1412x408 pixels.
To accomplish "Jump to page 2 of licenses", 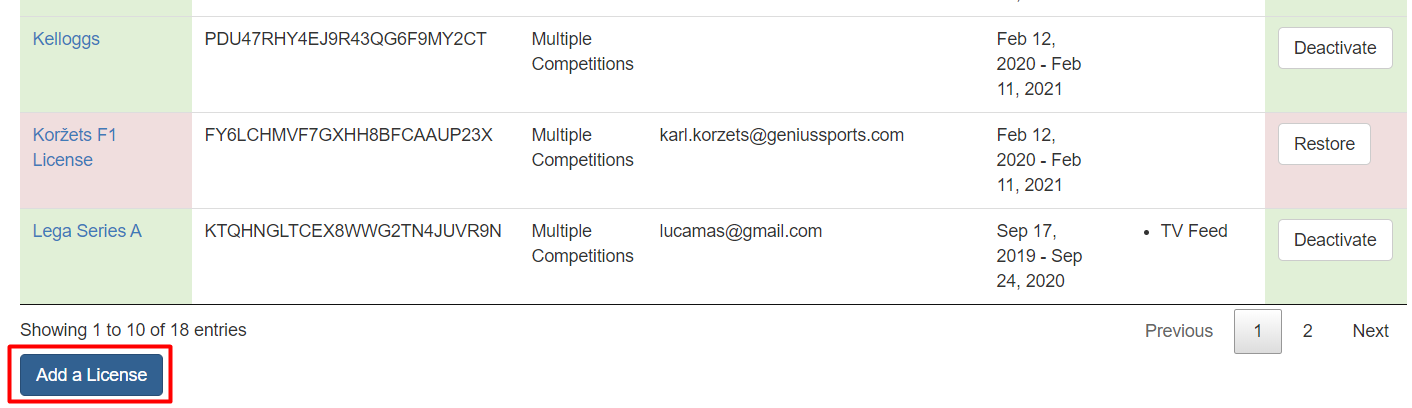I will point(1307,331).
